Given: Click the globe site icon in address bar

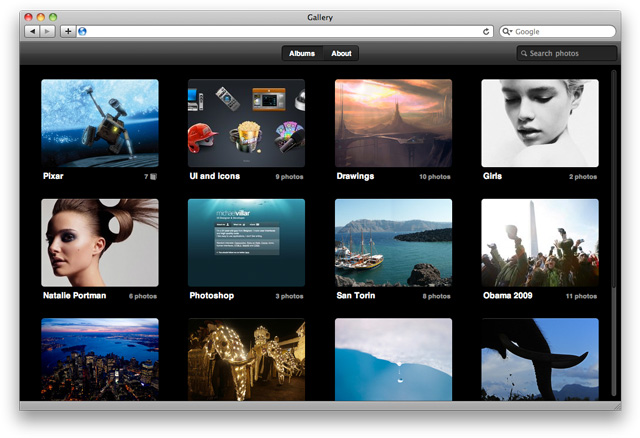Looking at the screenshot, I should click(82, 31).
